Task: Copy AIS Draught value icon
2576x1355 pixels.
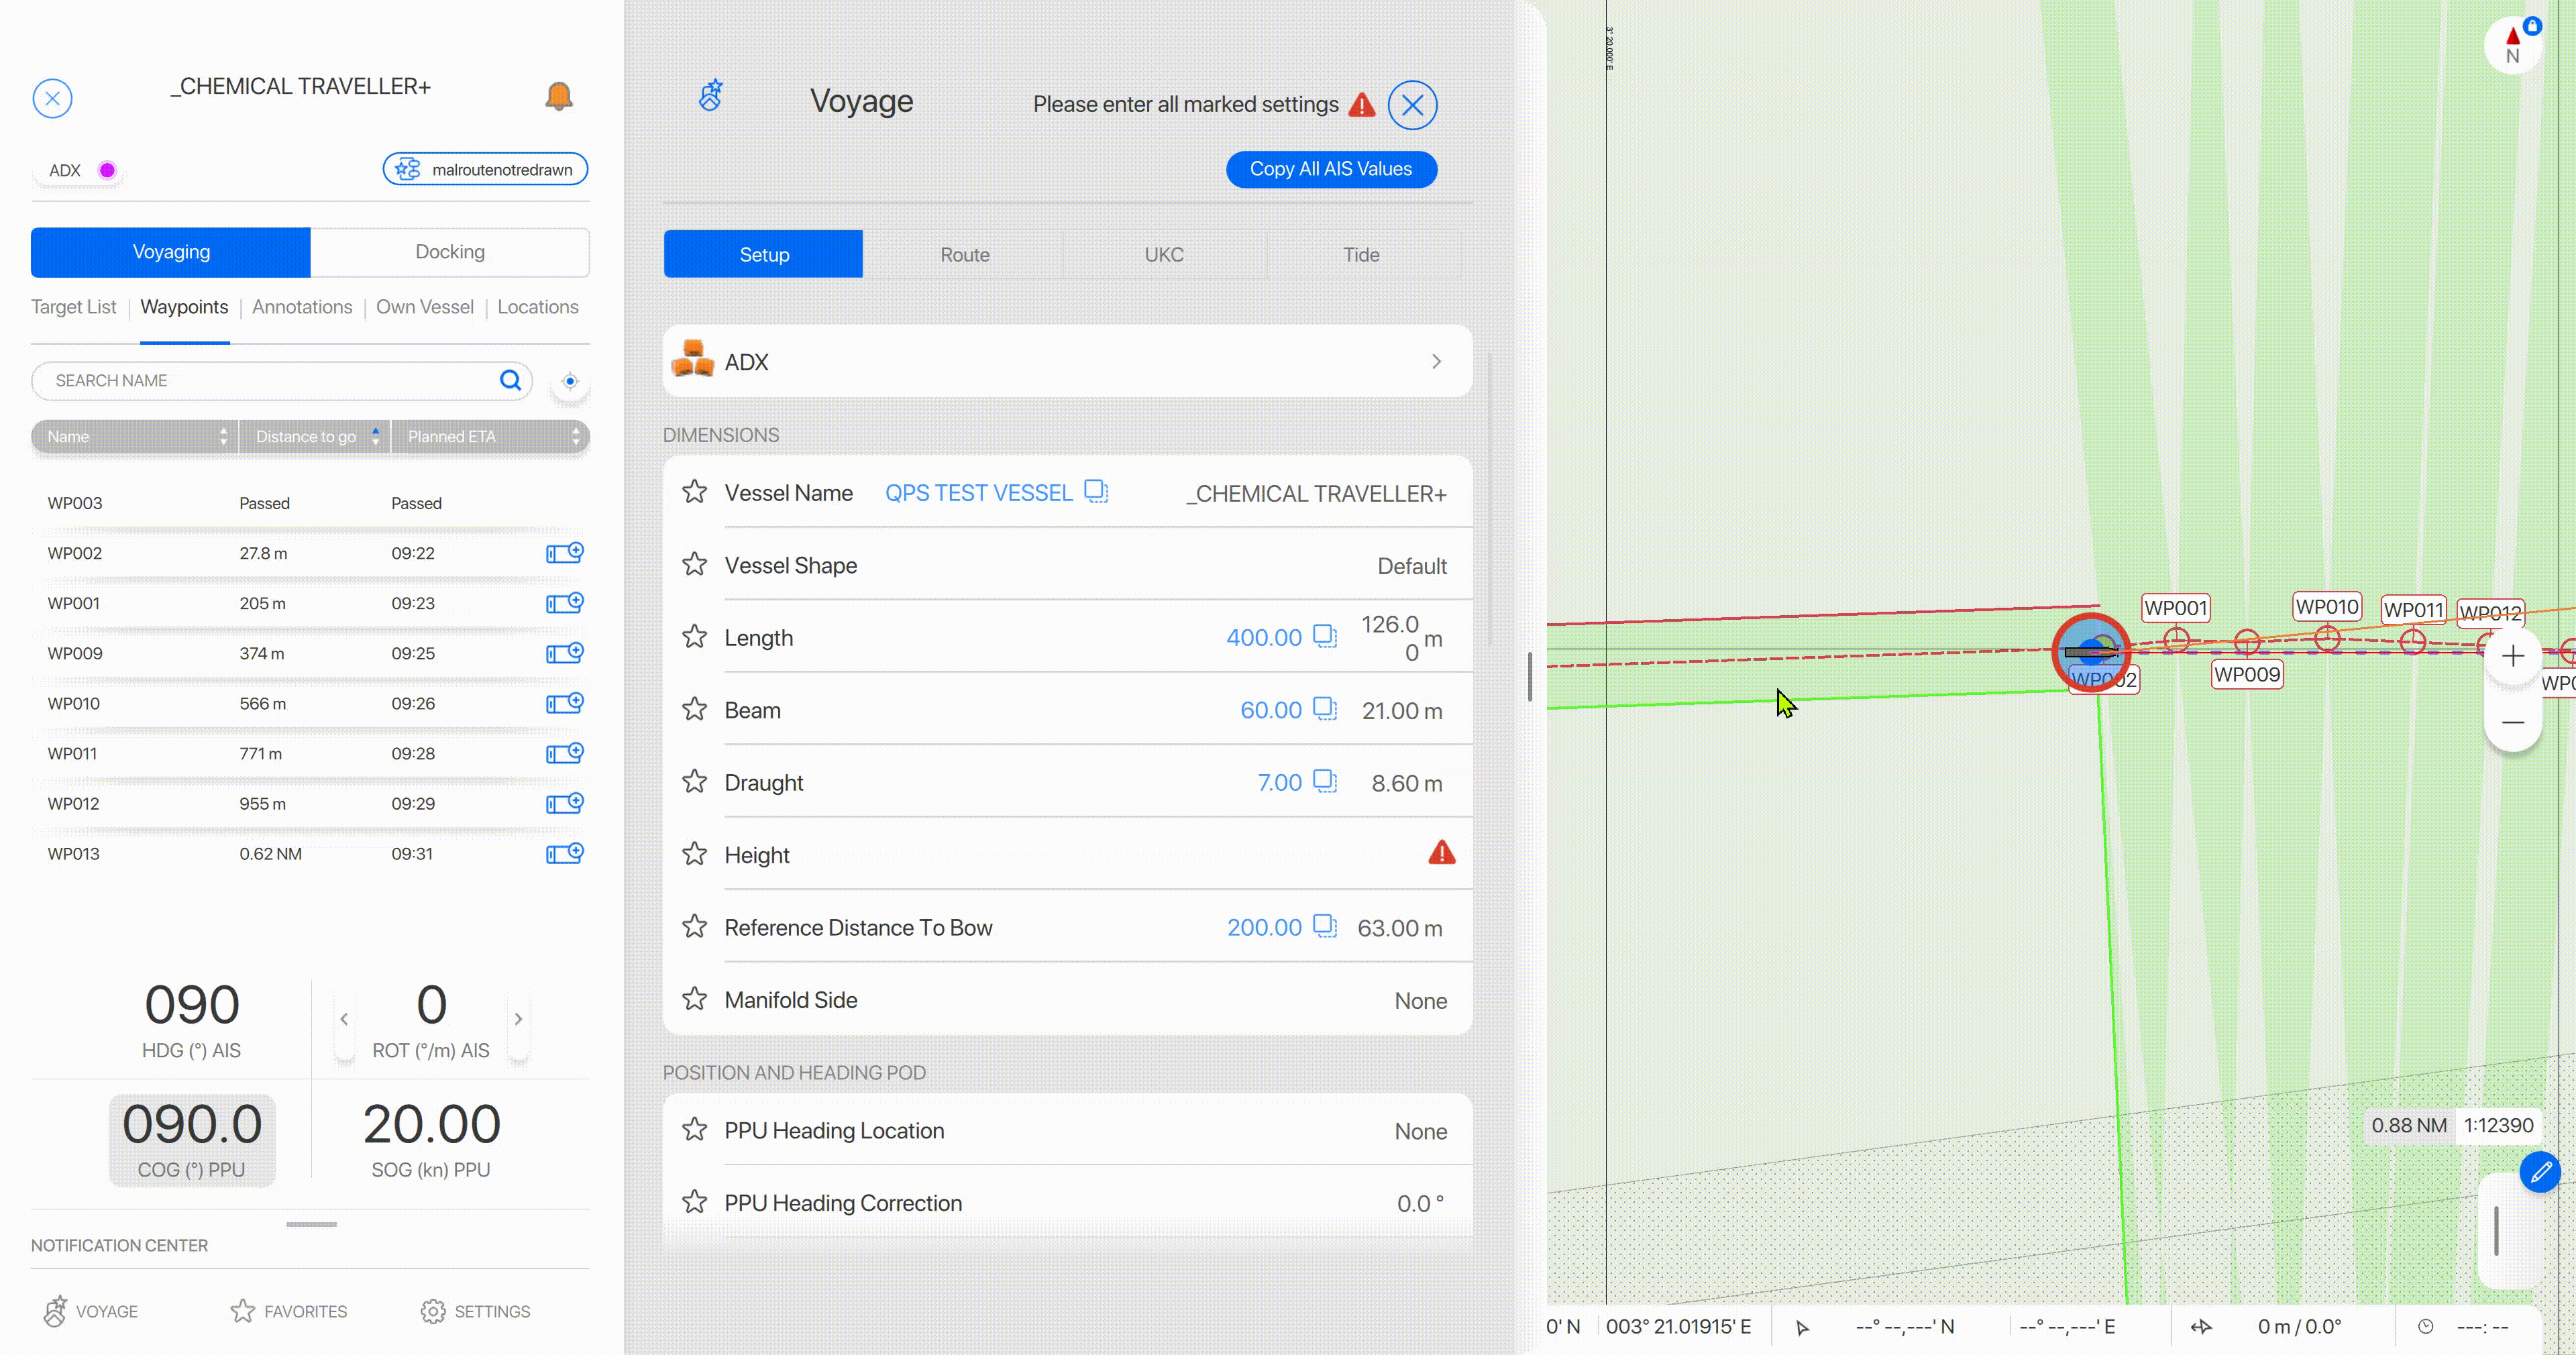Action: pos(1324,781)
